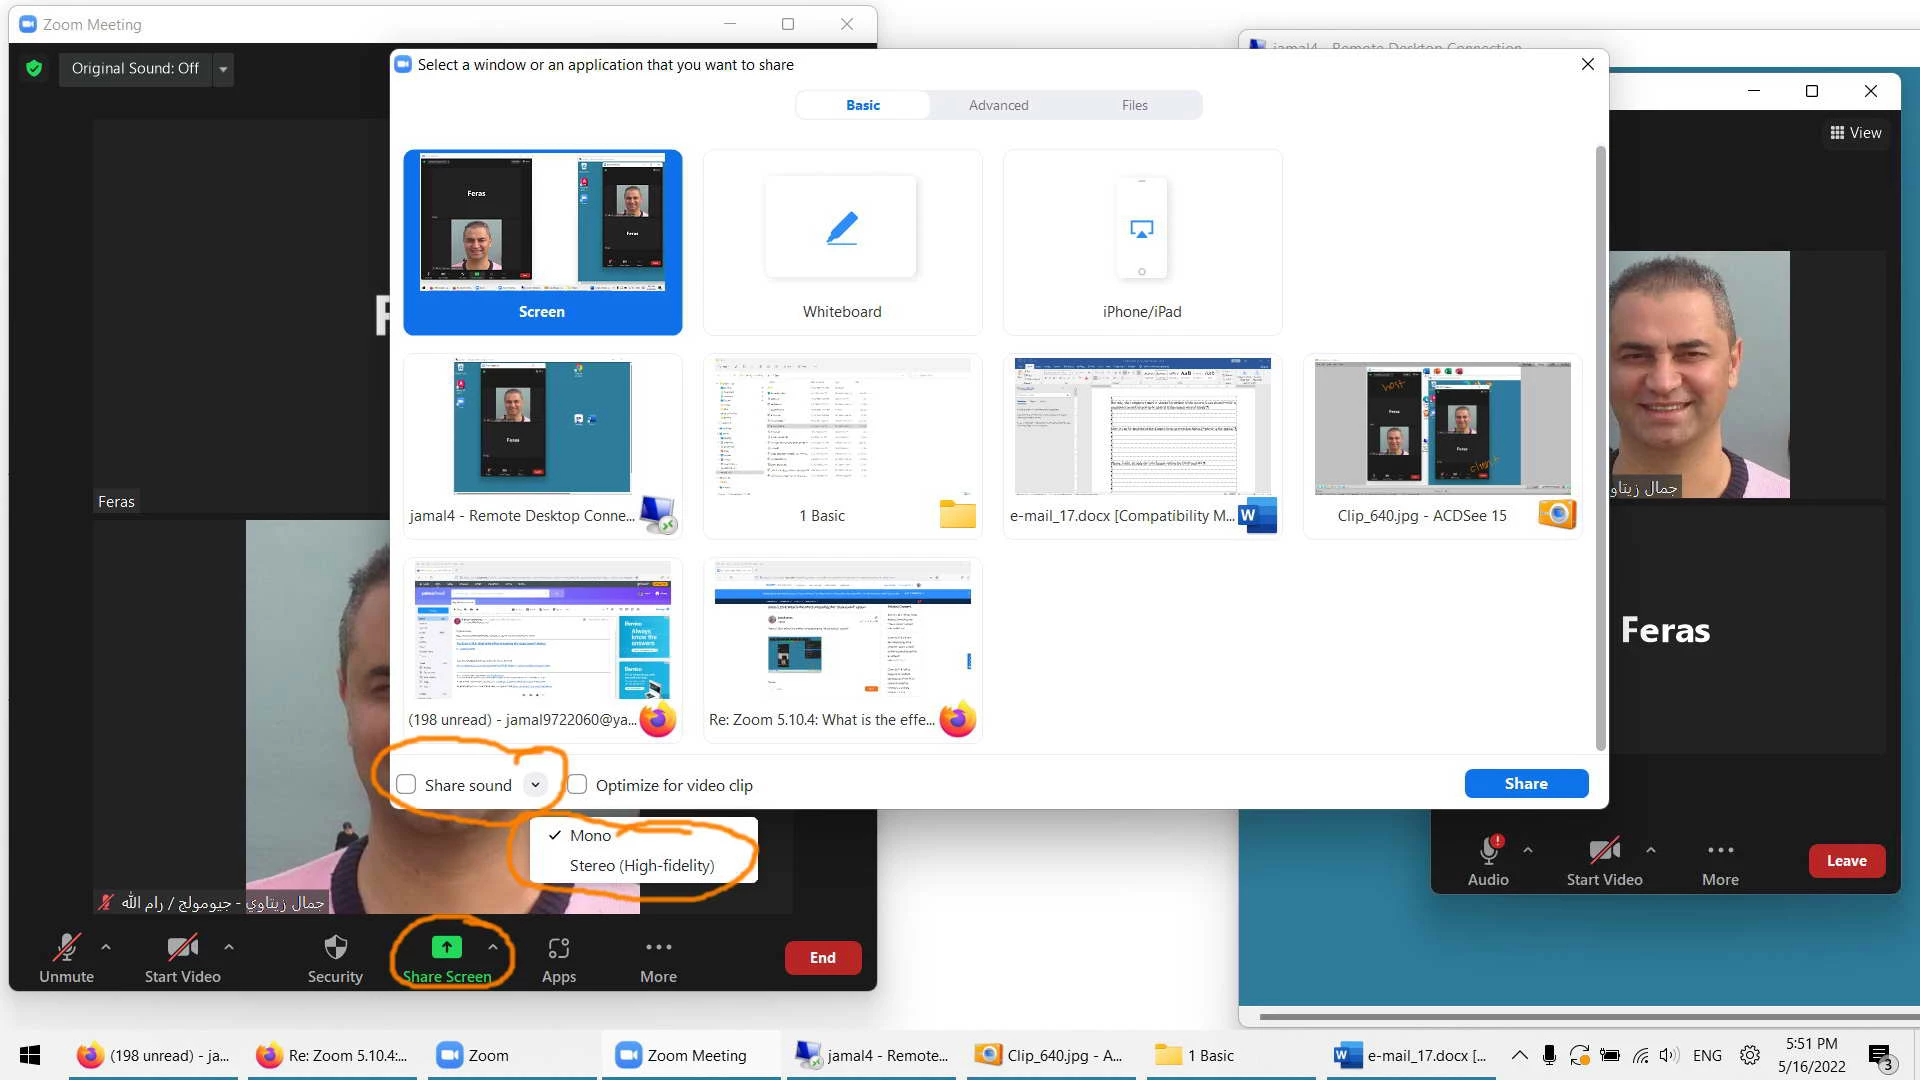The width and height of the screenshot is (1920, 1080).
Task: Open the Security shield icon
Action: click(x=335, y=947)
